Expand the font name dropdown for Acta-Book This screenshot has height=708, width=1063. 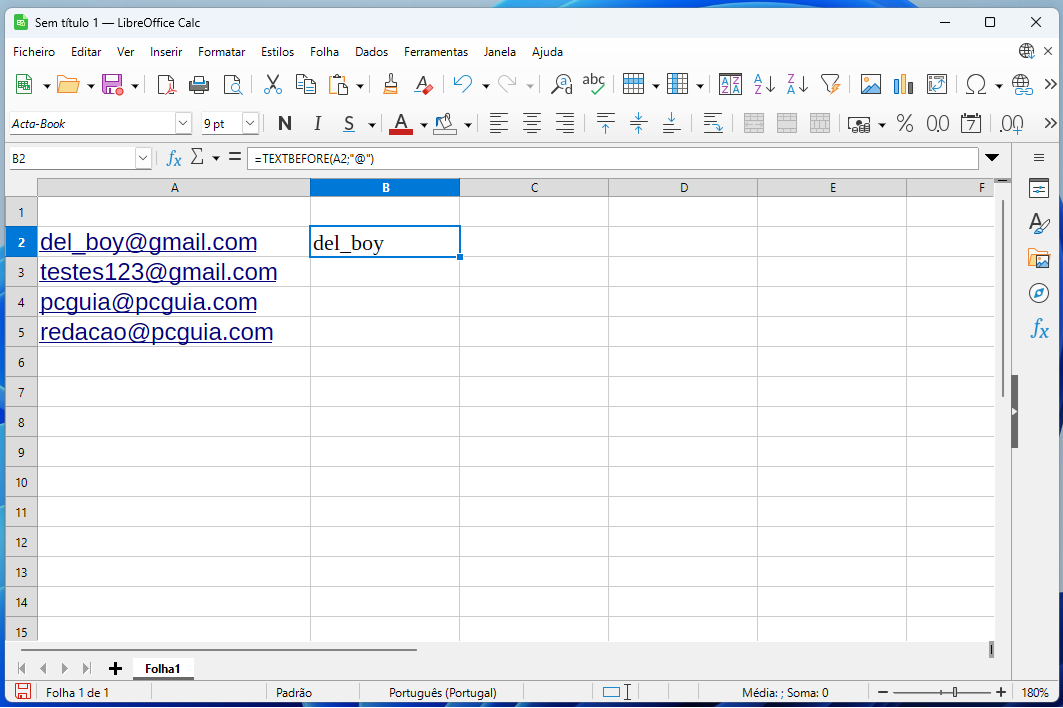[183, 124]
